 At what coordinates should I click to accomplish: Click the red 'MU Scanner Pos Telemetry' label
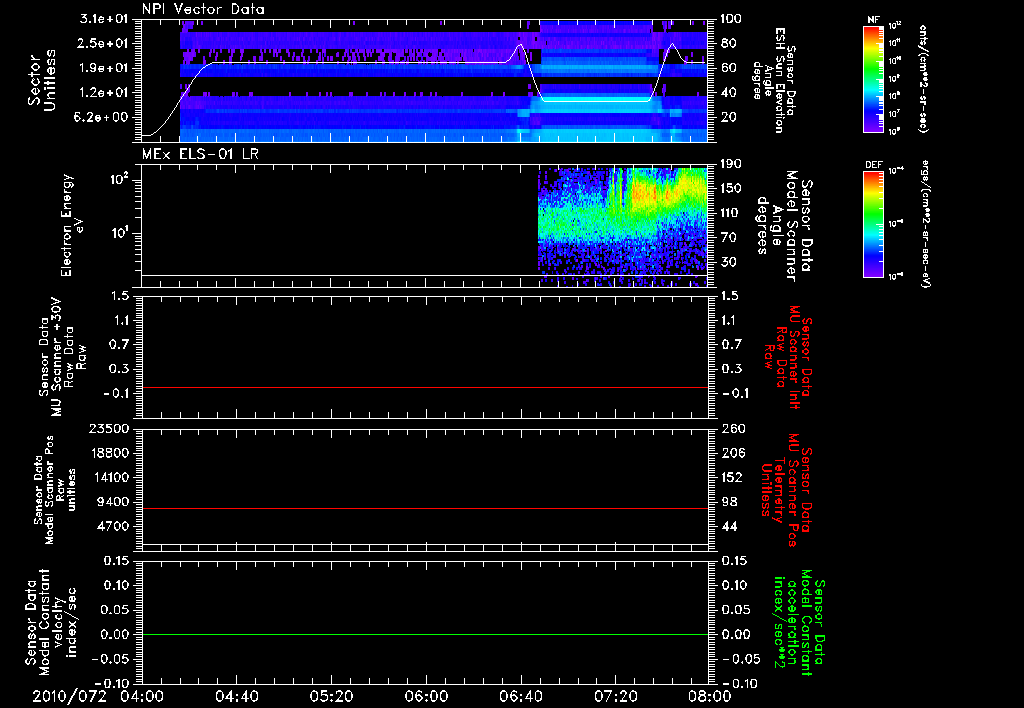click(786, 490)
